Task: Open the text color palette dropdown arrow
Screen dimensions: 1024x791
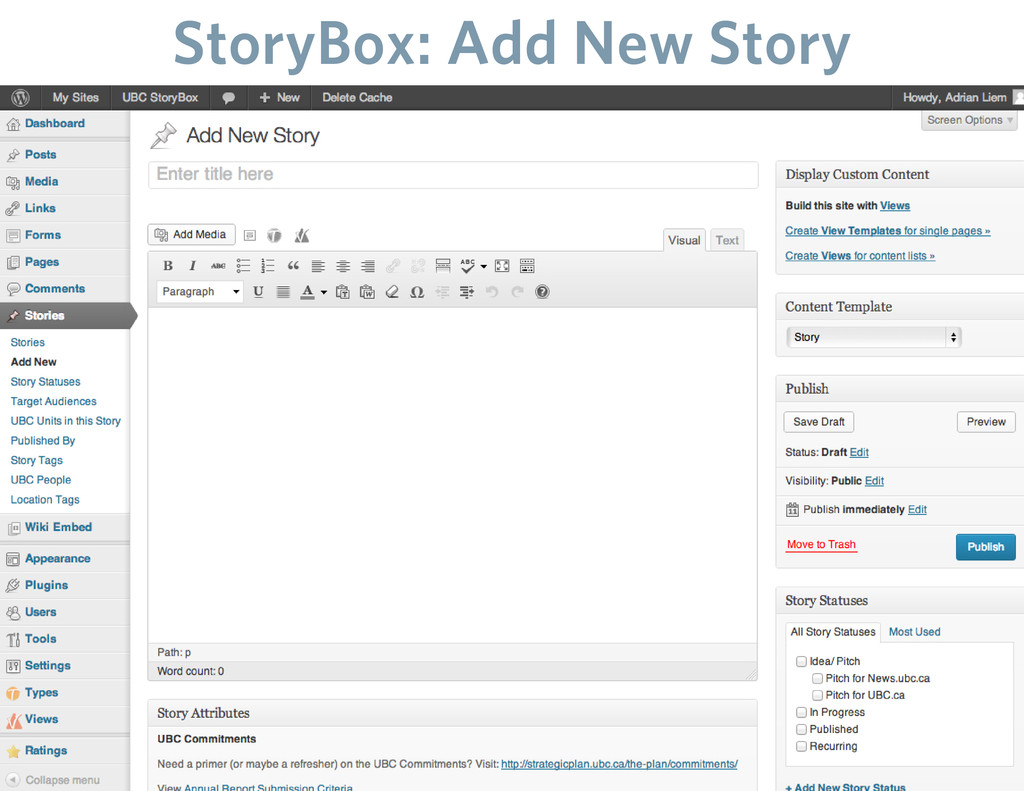Action: click(x=323, y=293)
